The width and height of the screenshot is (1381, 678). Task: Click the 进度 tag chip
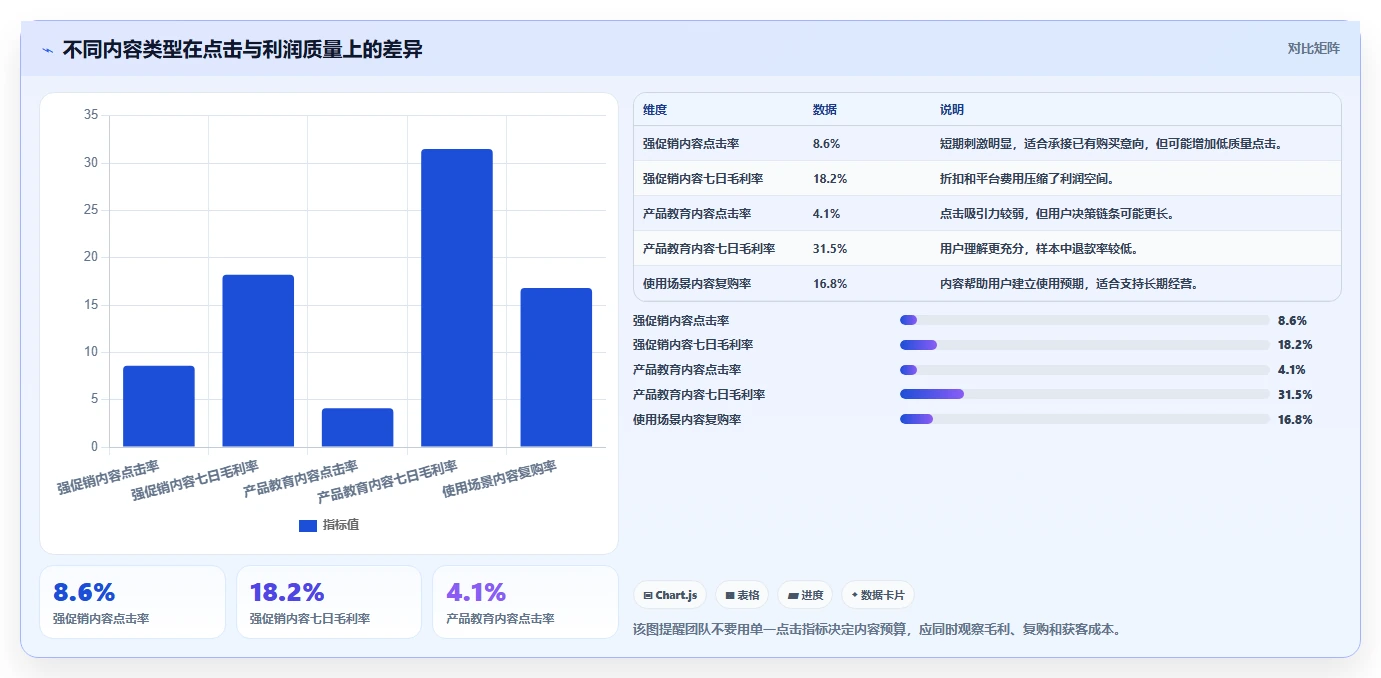tap(805, 595)
